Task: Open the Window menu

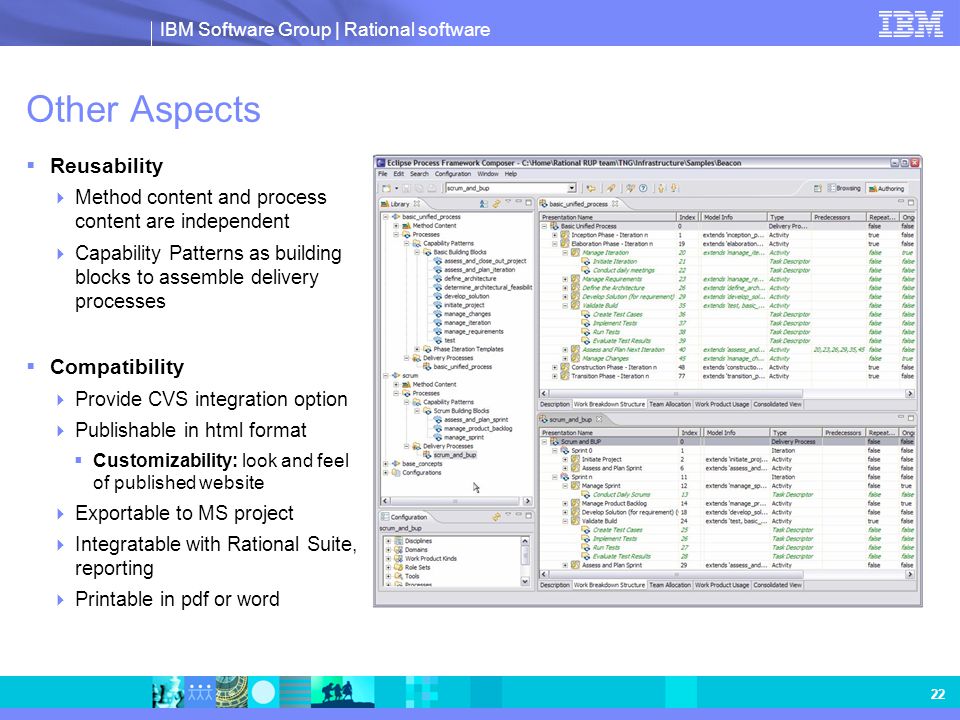Action: 488,174
